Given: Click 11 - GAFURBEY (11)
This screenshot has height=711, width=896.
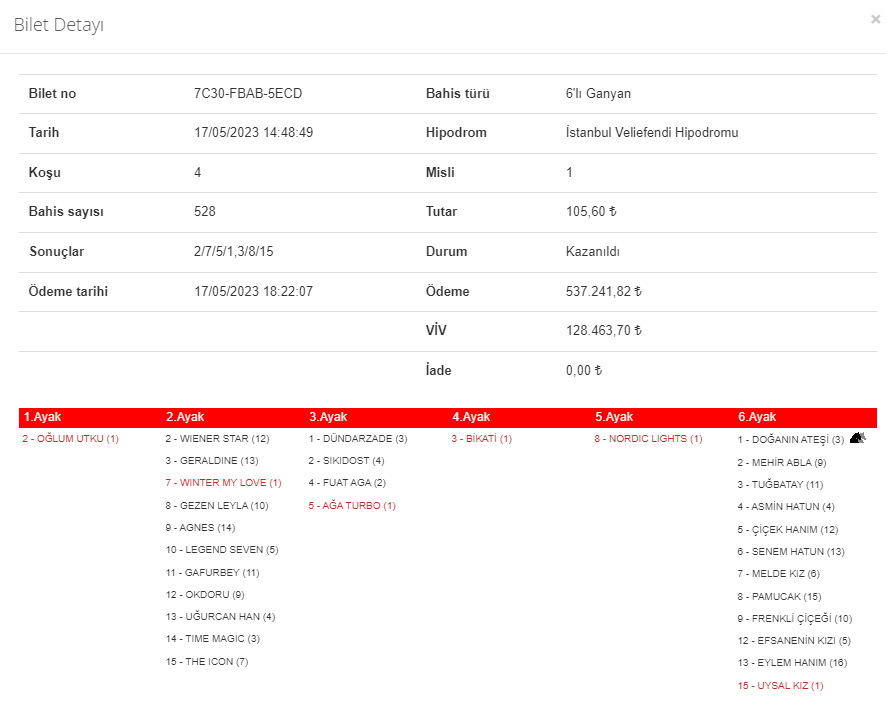Looking at the screenshot, I should (x=213, y=573).
